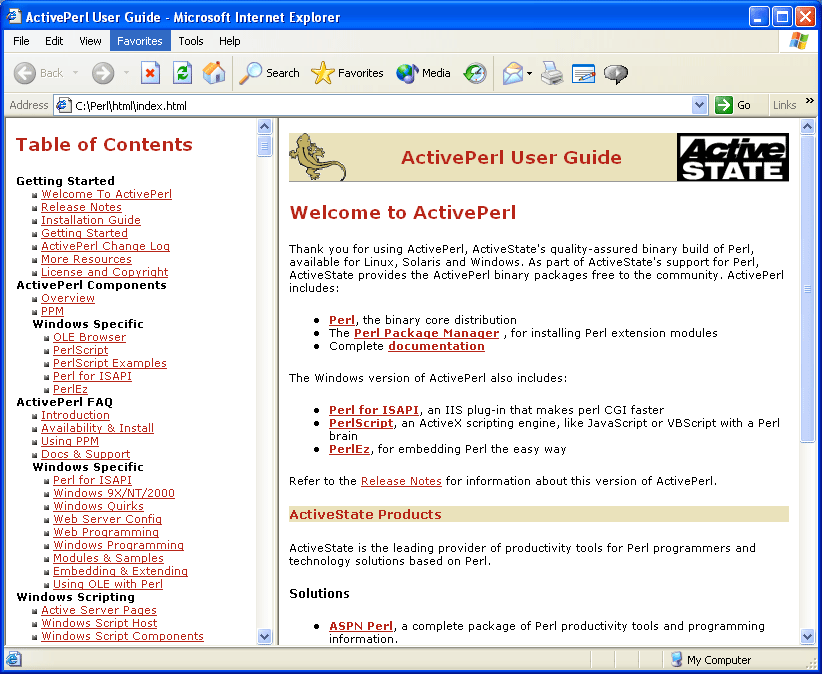Click the gecko lizard image

[318, 157]
